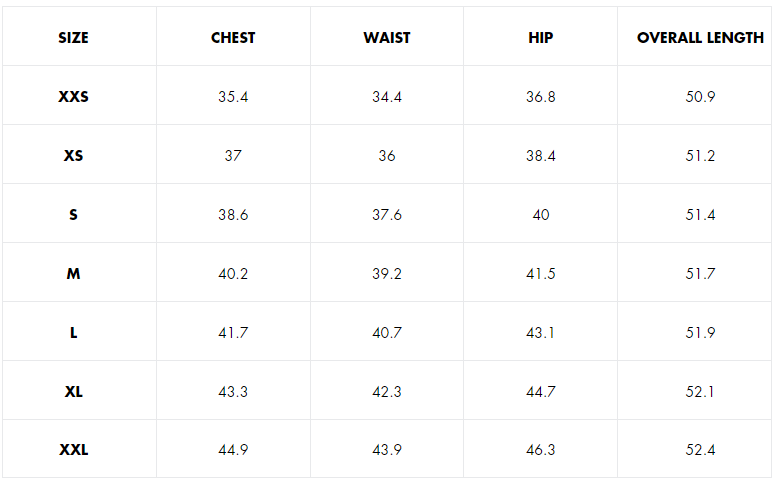This screenshot has width=780, height=485.
Task: Click the XL waist value 42.3
Action: 387,392
